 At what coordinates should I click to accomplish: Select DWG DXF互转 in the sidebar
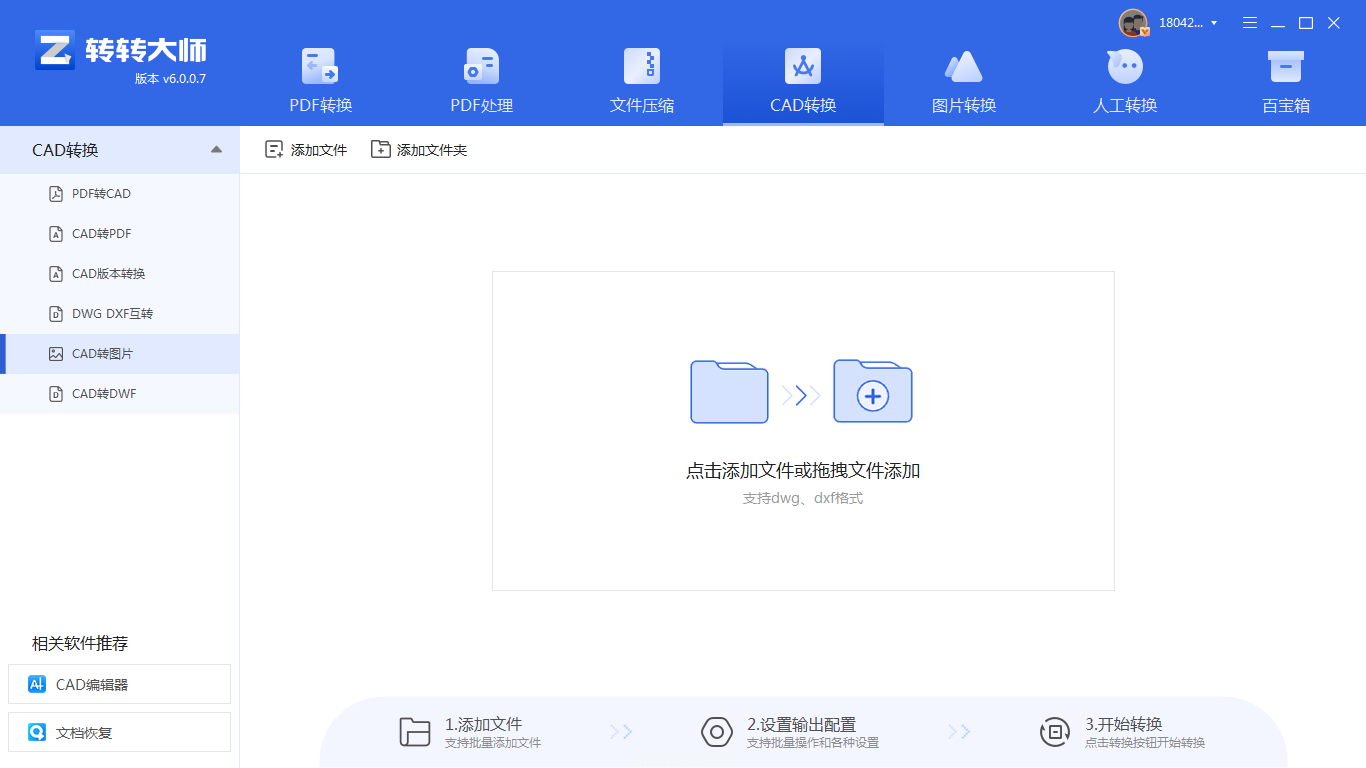coord(120,314)
